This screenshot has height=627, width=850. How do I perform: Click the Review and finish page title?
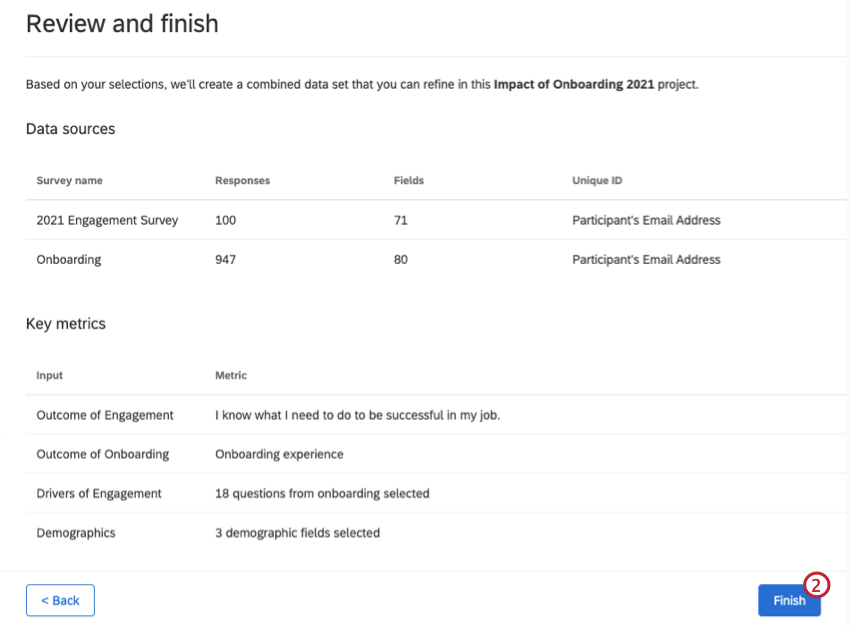point(122,23)
